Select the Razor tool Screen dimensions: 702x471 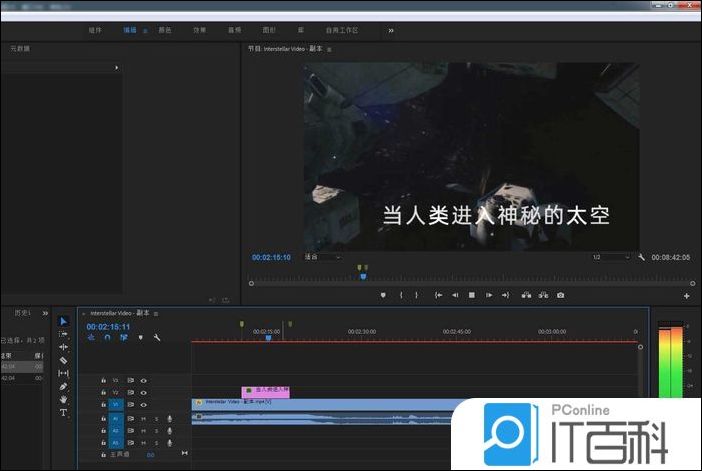click(63, 360)
